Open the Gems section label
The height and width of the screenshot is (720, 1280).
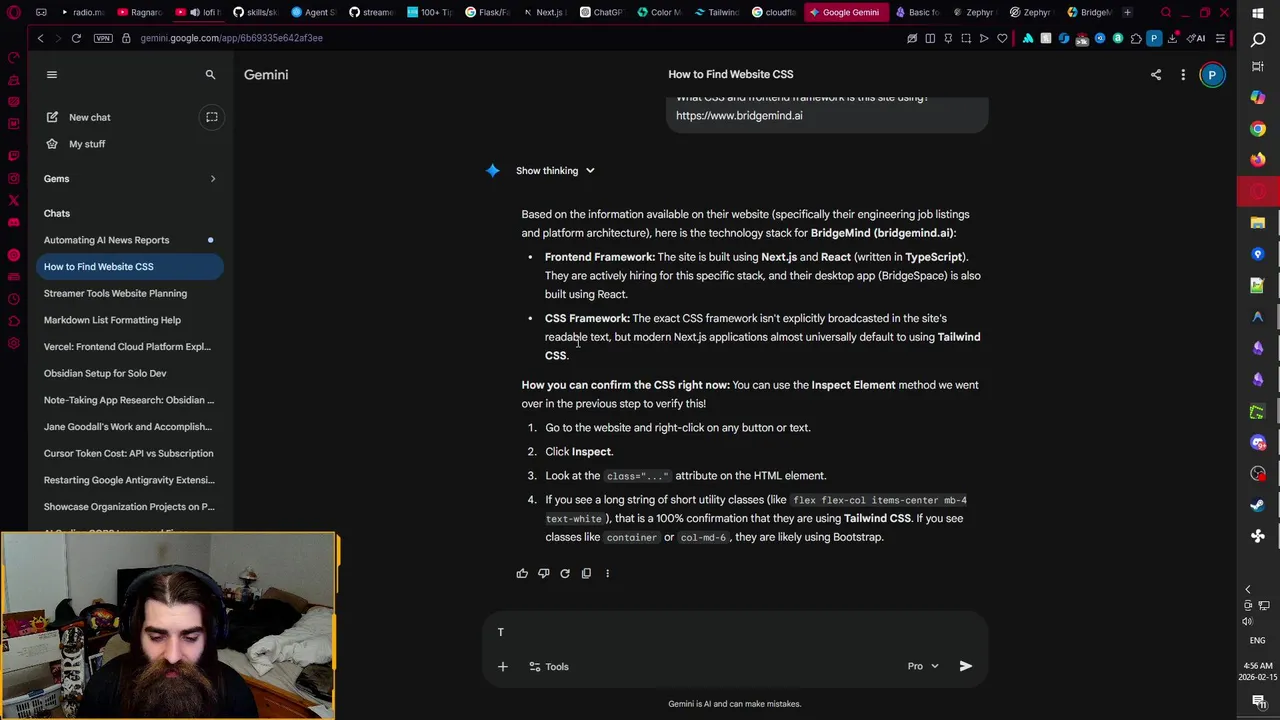pyautogui.click(x=56, y=179)
